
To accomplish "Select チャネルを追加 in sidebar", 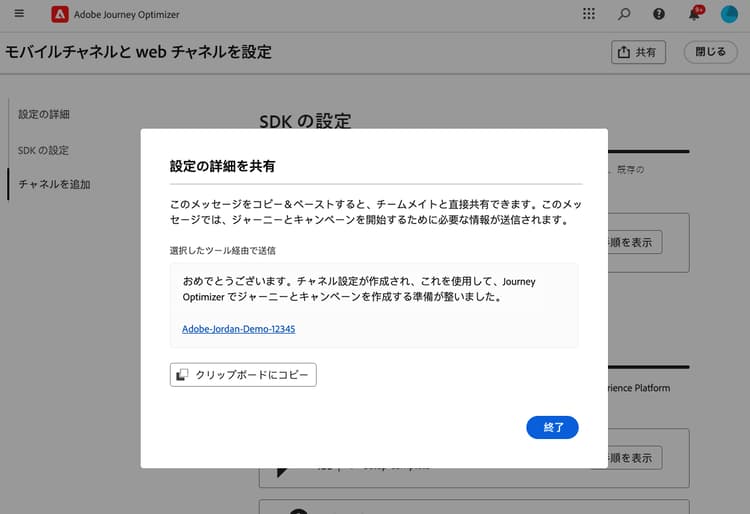I will pyautogui.click(x=54, y=184).
